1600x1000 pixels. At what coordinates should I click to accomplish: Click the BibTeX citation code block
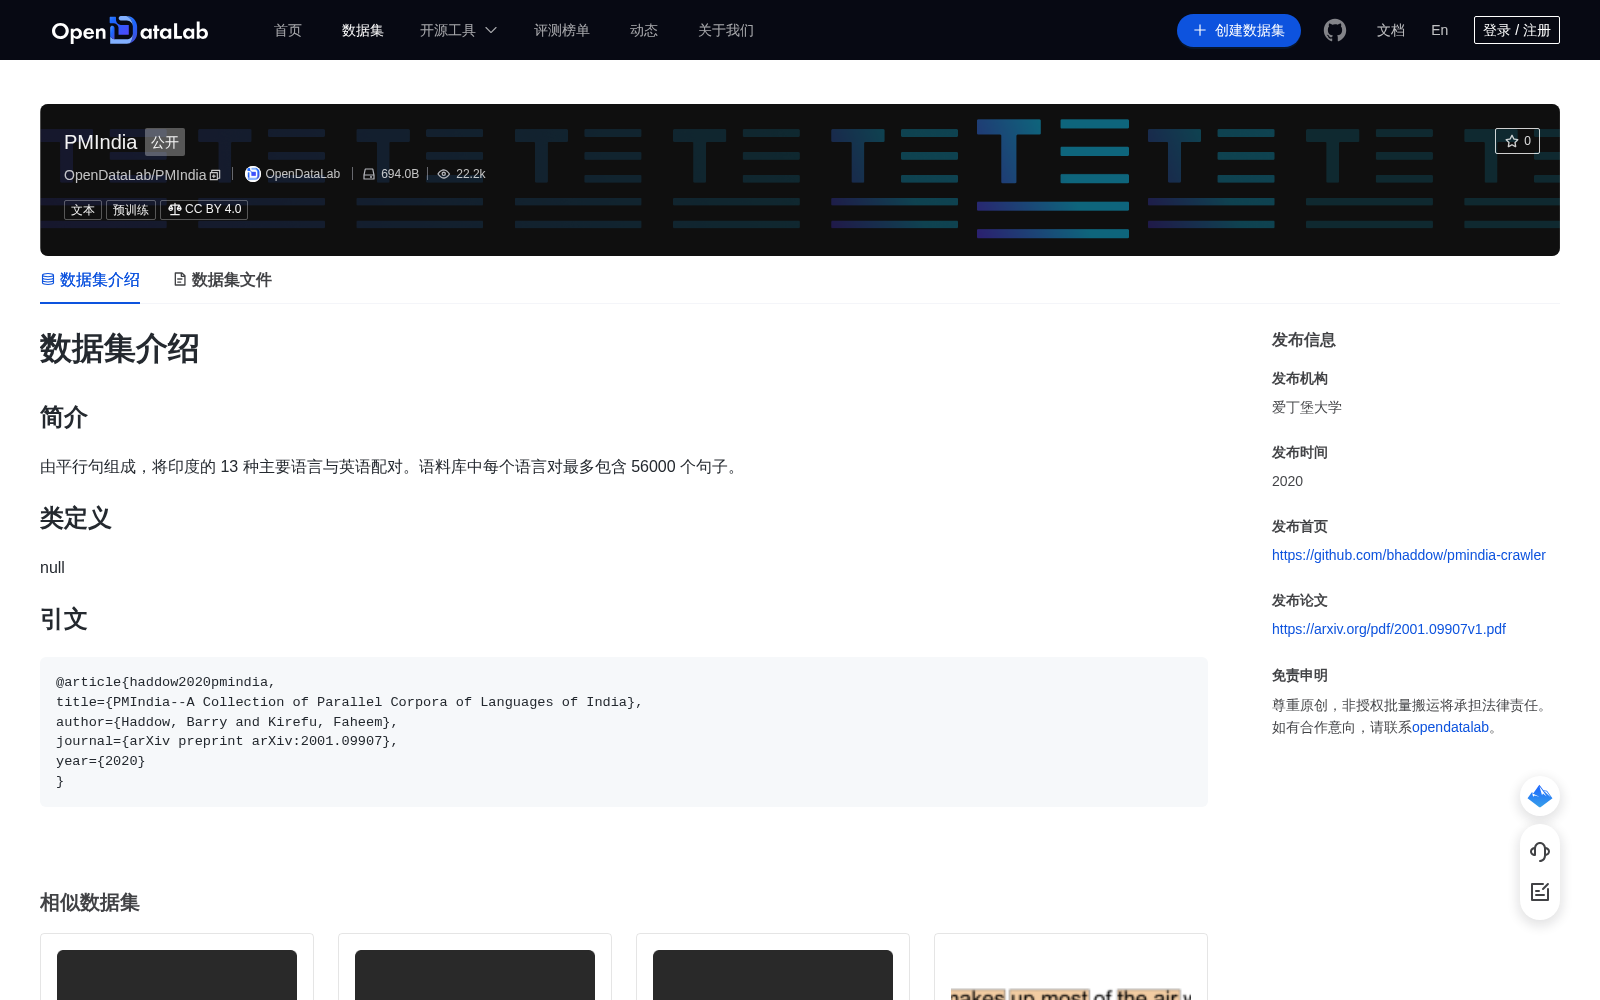[x=624, y=732]
